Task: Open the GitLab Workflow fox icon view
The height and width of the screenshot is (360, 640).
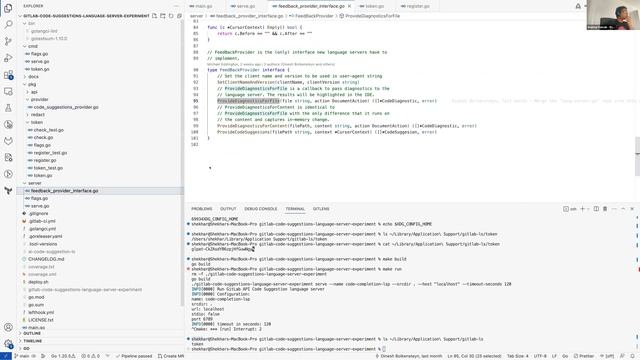Action: tap(8, 141)
